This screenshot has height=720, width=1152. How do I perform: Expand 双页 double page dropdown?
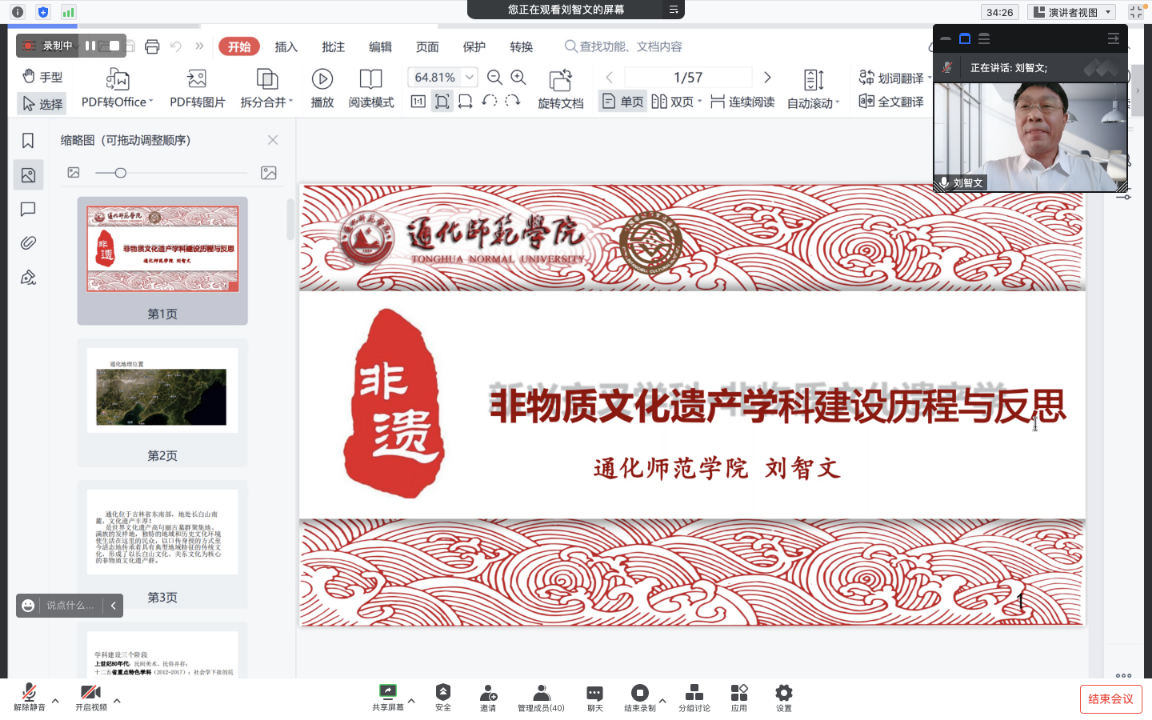[x=699, y=101]
